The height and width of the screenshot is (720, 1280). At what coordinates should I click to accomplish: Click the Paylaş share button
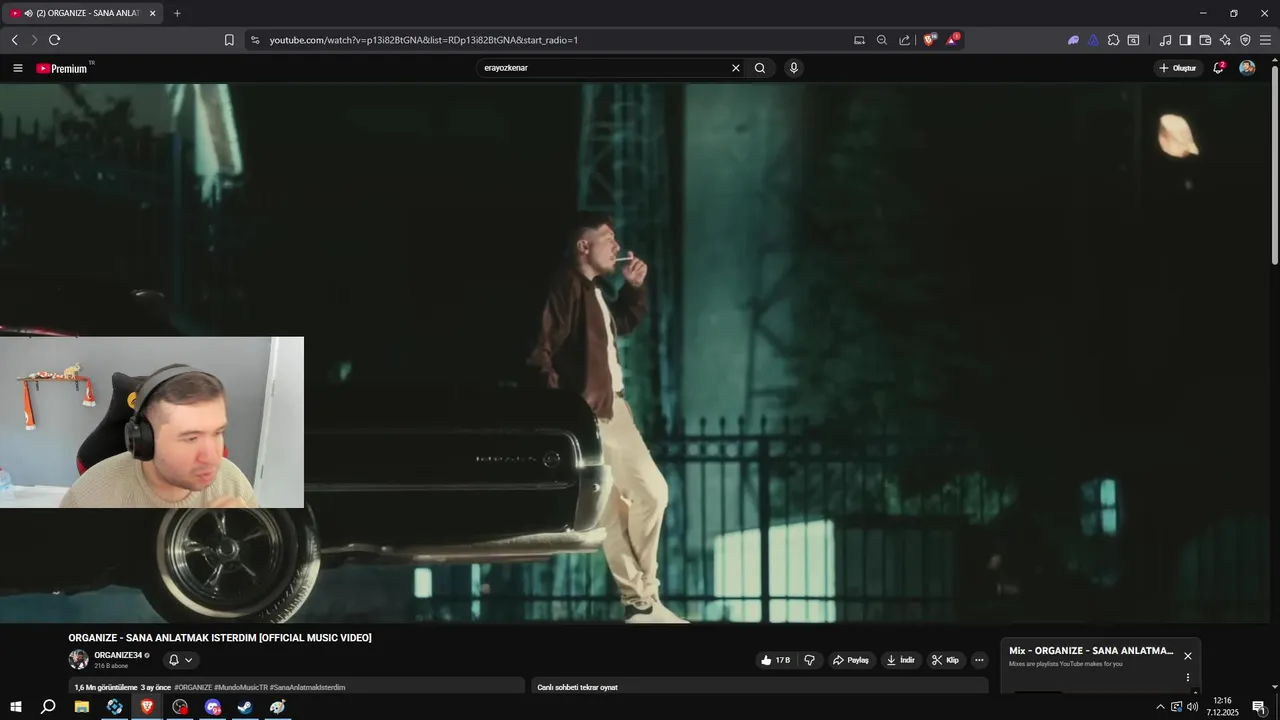point(851,660)
